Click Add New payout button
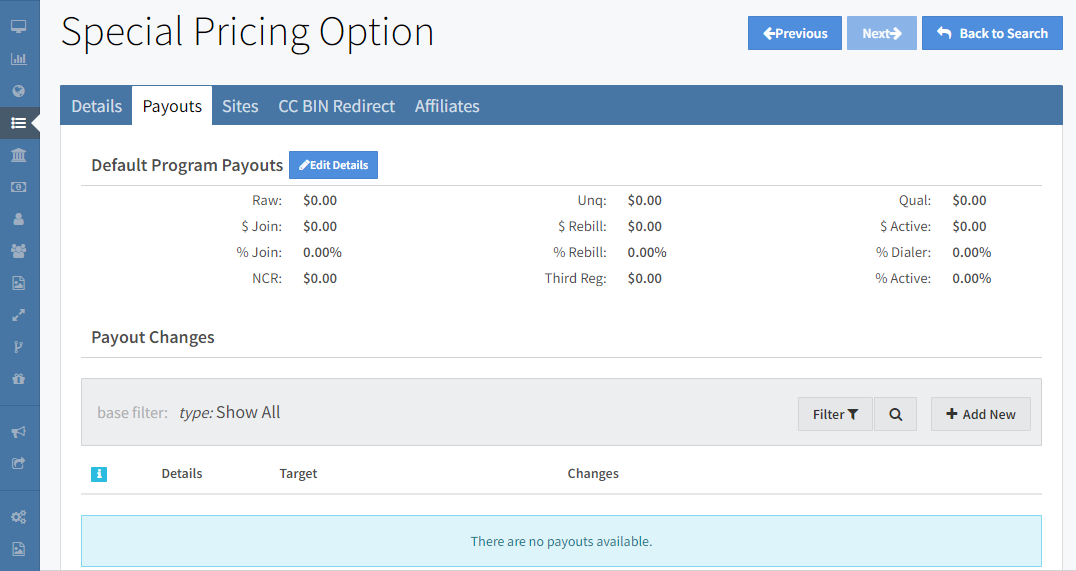This screenshot has width=1076, height=571. tap(980, 414)
